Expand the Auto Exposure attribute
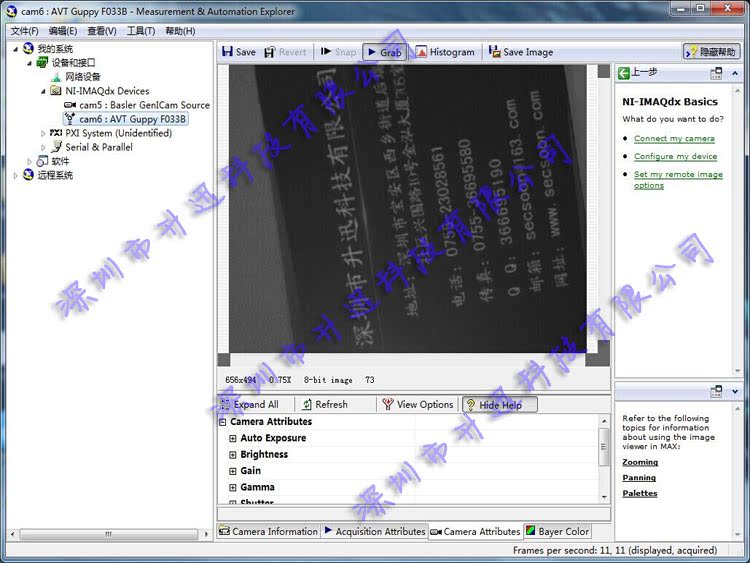750x563 pixels. pos(232,439)
